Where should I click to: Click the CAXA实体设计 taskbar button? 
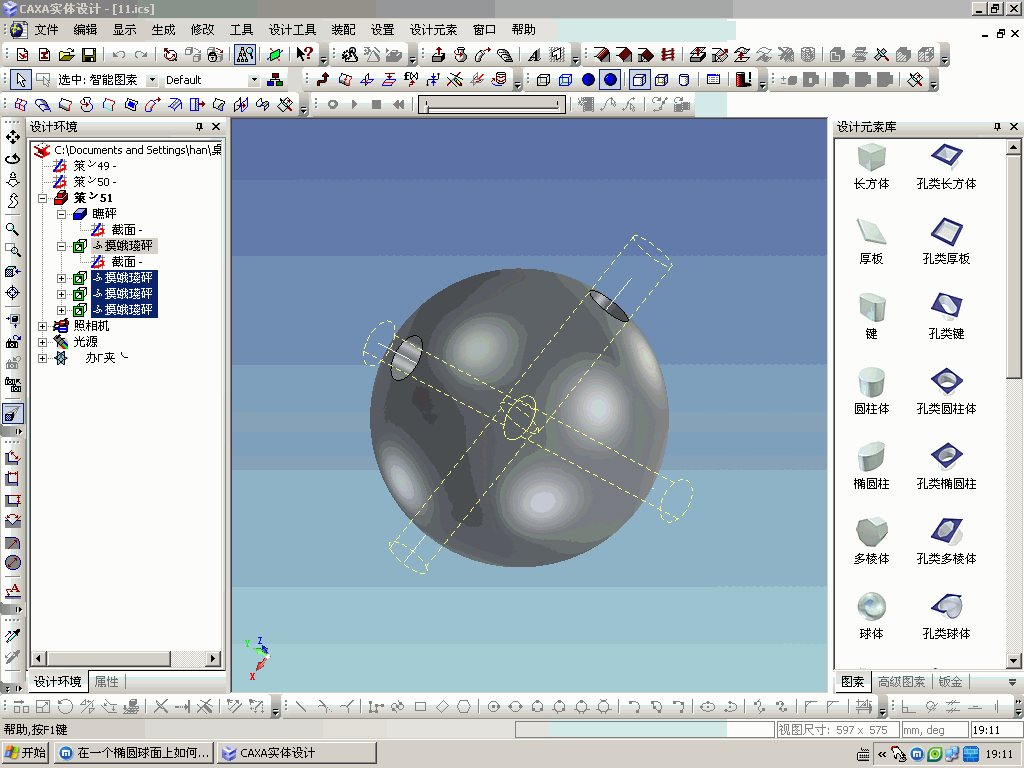[x=297, y=753]
